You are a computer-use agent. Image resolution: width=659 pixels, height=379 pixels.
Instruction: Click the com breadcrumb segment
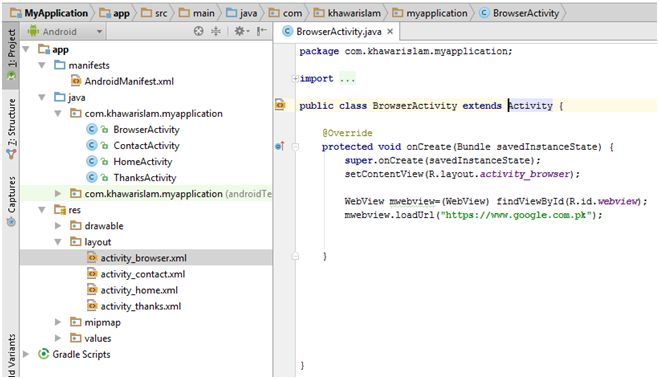(x=286, y=13)
